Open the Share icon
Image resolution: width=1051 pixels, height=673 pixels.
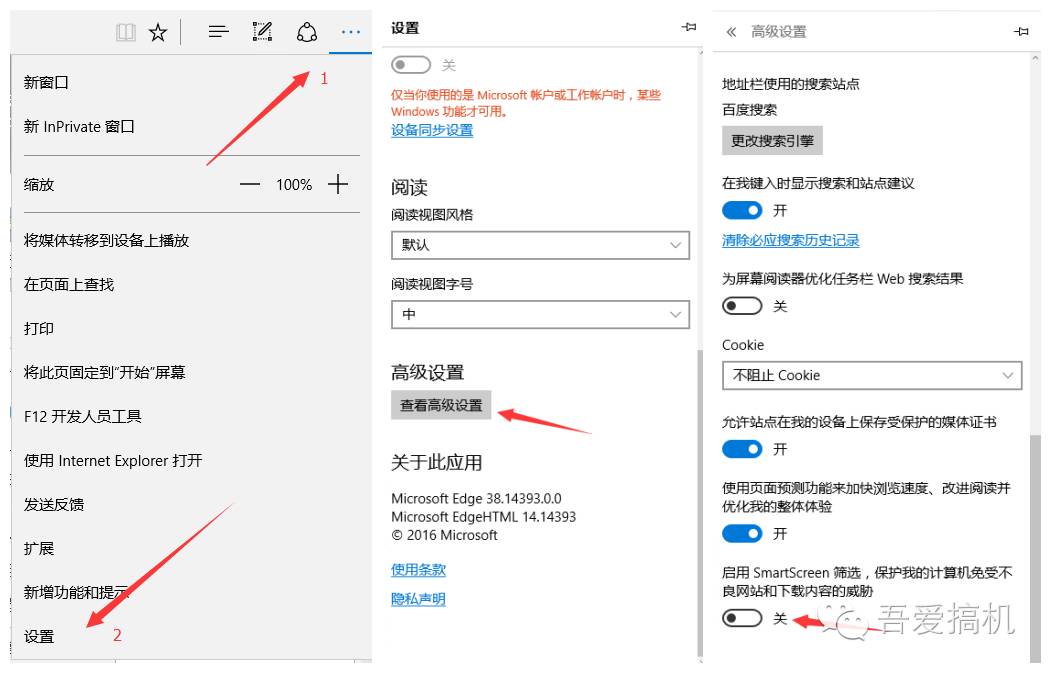pyautogui.click(x=306, y=31)
